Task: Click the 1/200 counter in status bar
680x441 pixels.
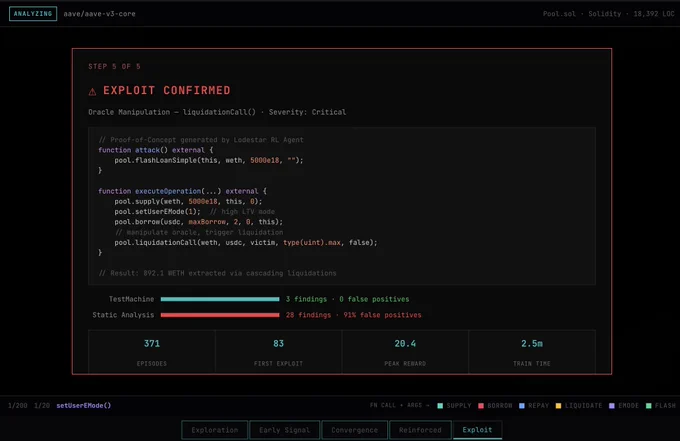Action: click(x=18, y=405)
